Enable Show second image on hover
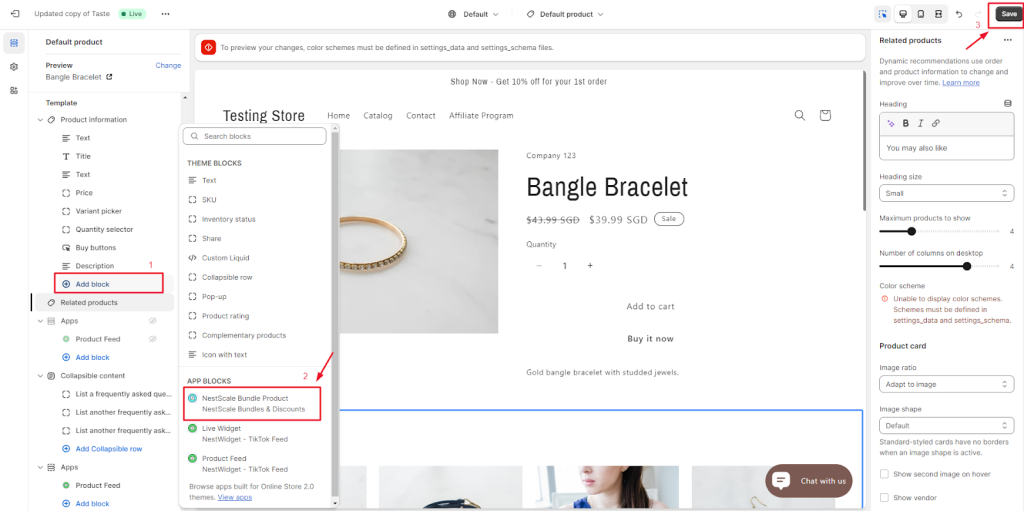1024x511 pixels. coord(884,474)
